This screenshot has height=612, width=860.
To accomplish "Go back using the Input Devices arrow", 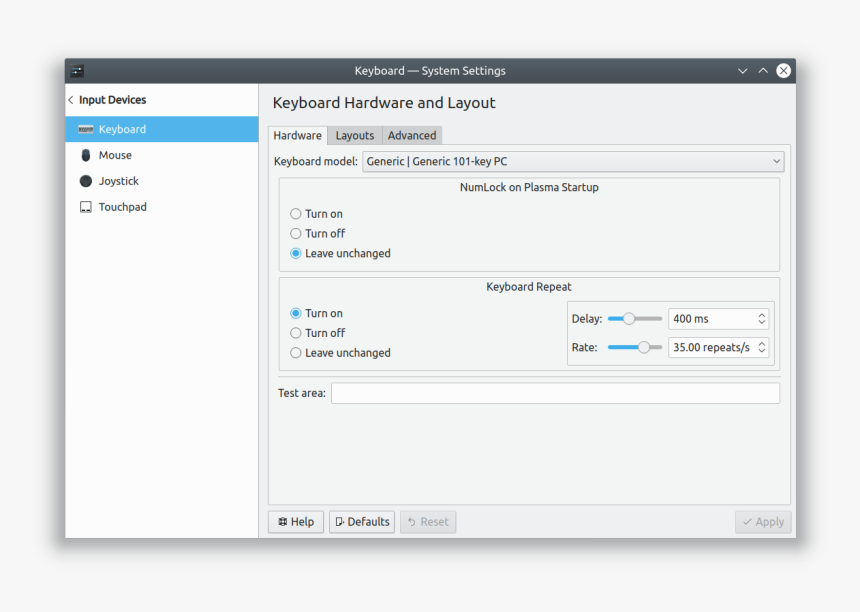I will click(71, 100).
